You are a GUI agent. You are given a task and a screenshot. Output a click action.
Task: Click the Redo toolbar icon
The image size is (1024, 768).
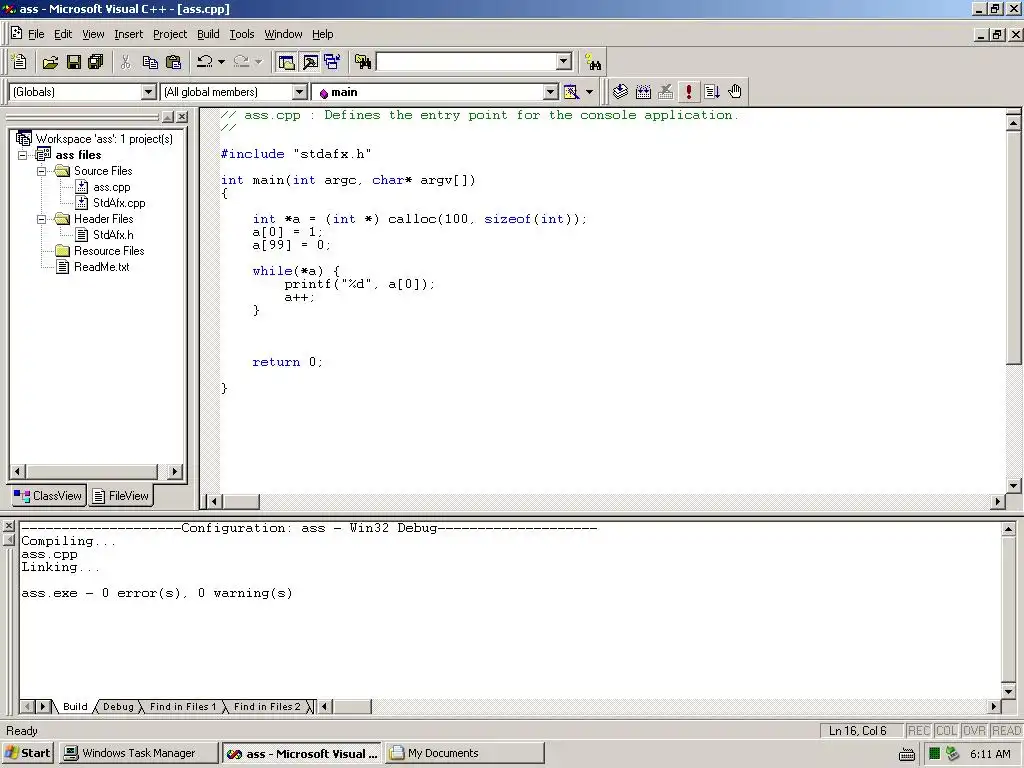[x=241, y=62]
